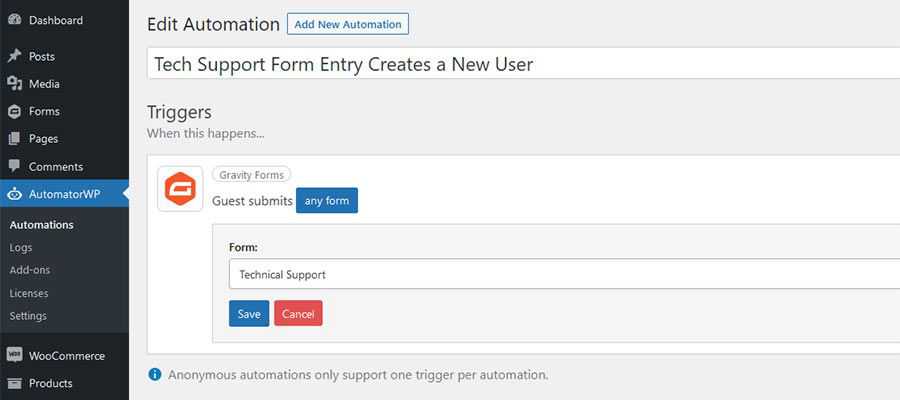The image size is (900, 400).
Task: Open the Logs submenu item
Action: click(x=21, y=247)
